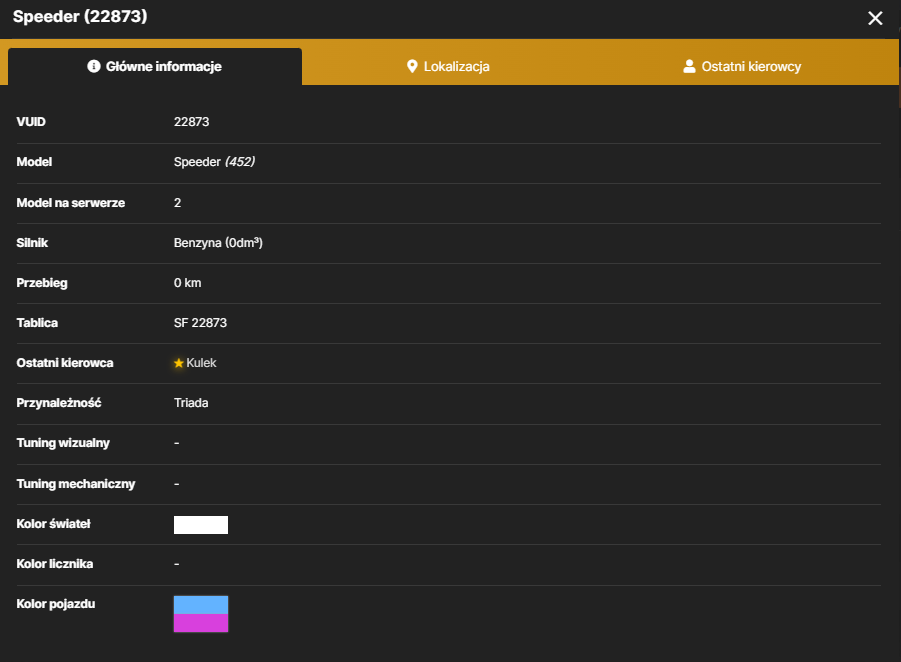Click the info icon on Główne informacje tab
Viewport: 901px width, 662px height.
pos(94,66)
